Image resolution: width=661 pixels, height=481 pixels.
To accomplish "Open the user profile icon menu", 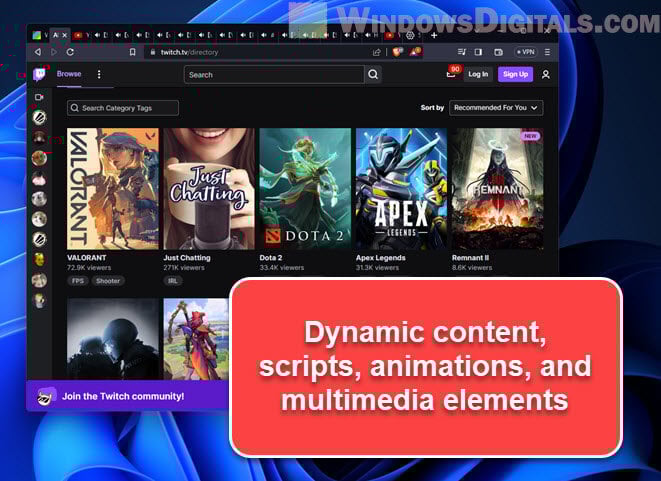I will coord(545,75).
